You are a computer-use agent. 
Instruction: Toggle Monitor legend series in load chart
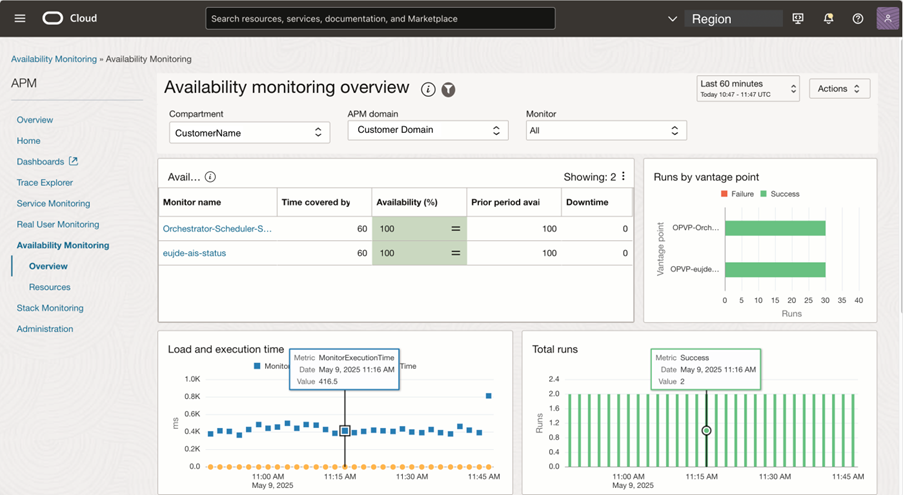[274, 367]
